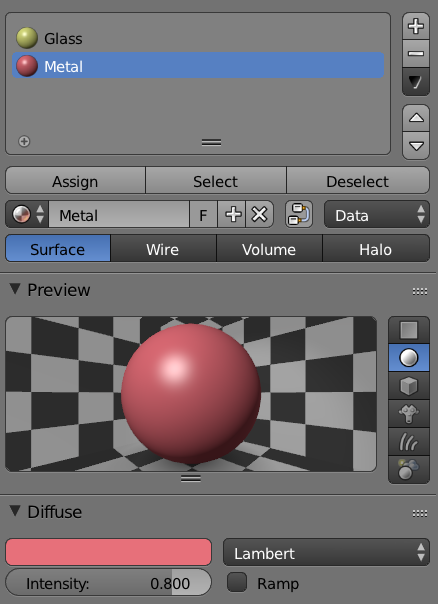The image size is (438, 604).
Task: Select the Metal material slot
Action: [198, 65]
